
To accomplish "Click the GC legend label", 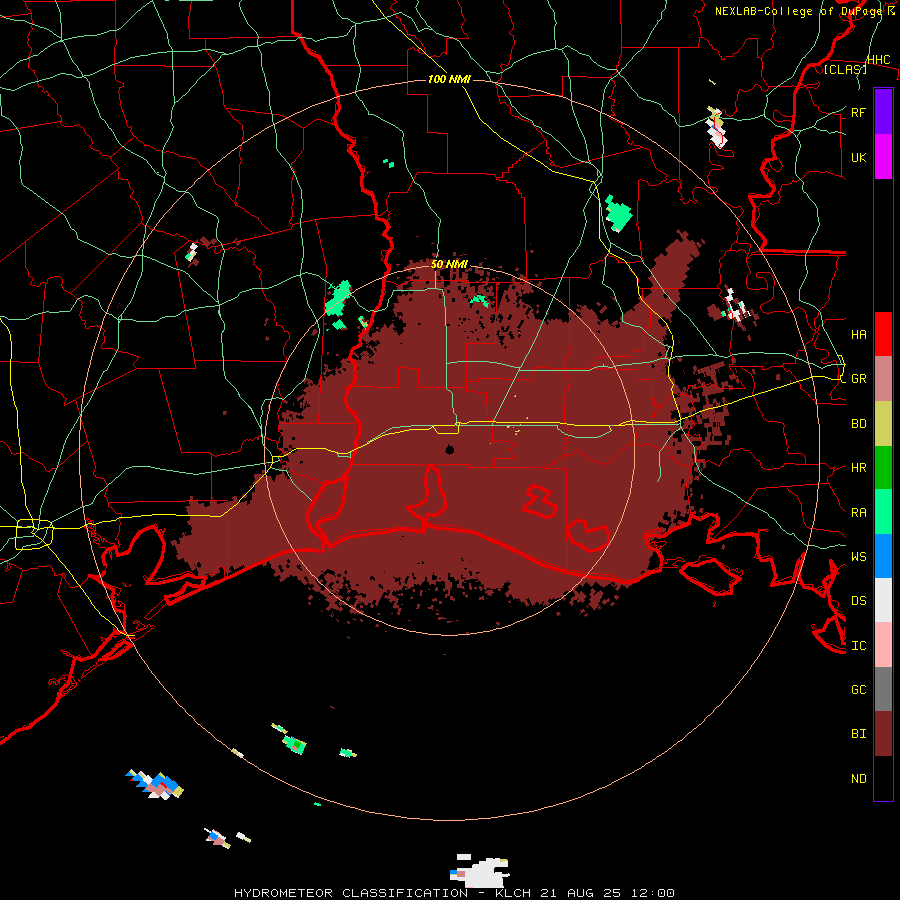I will click(858, 689).
